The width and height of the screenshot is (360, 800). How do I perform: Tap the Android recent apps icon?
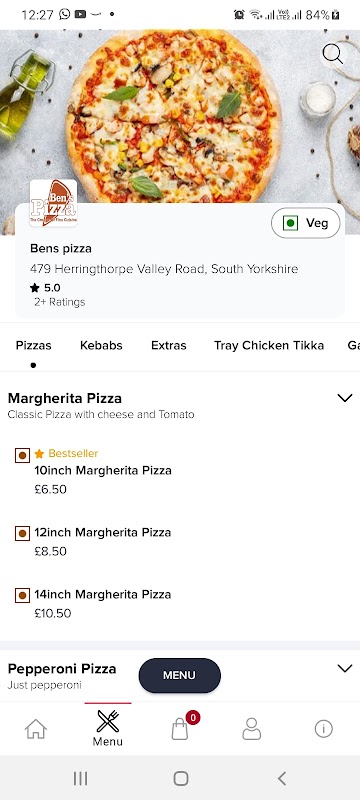(x=81, y=778)
